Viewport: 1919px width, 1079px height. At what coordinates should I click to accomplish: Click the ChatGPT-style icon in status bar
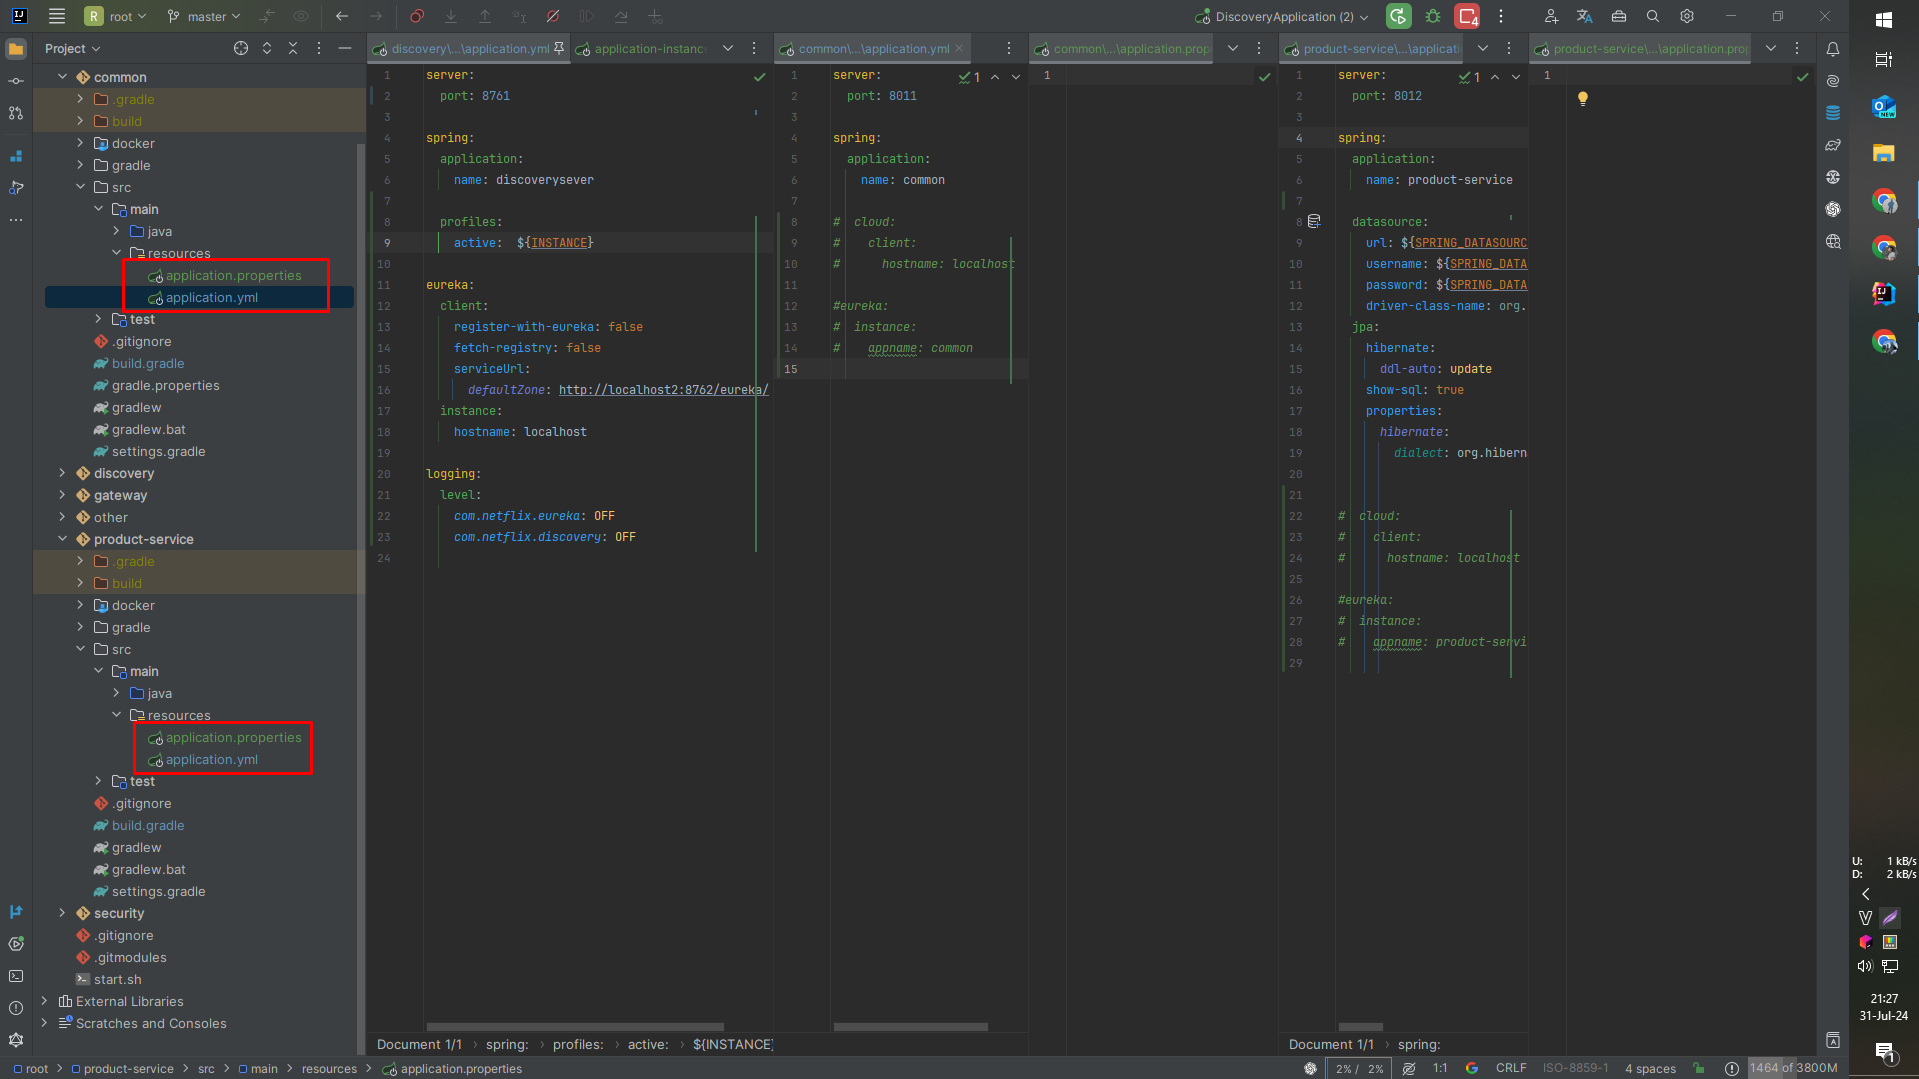1310,1068
